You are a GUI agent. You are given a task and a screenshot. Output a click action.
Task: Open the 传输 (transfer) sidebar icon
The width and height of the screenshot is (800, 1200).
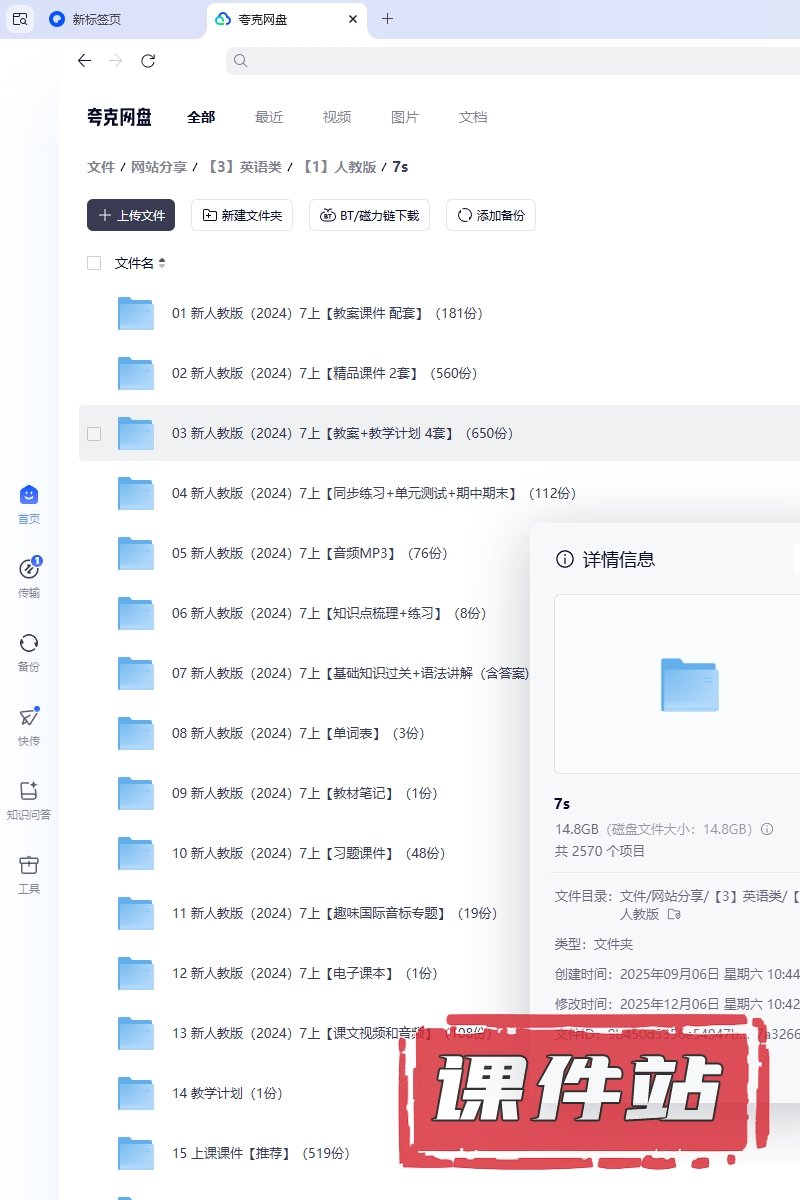tap(29, 570)
